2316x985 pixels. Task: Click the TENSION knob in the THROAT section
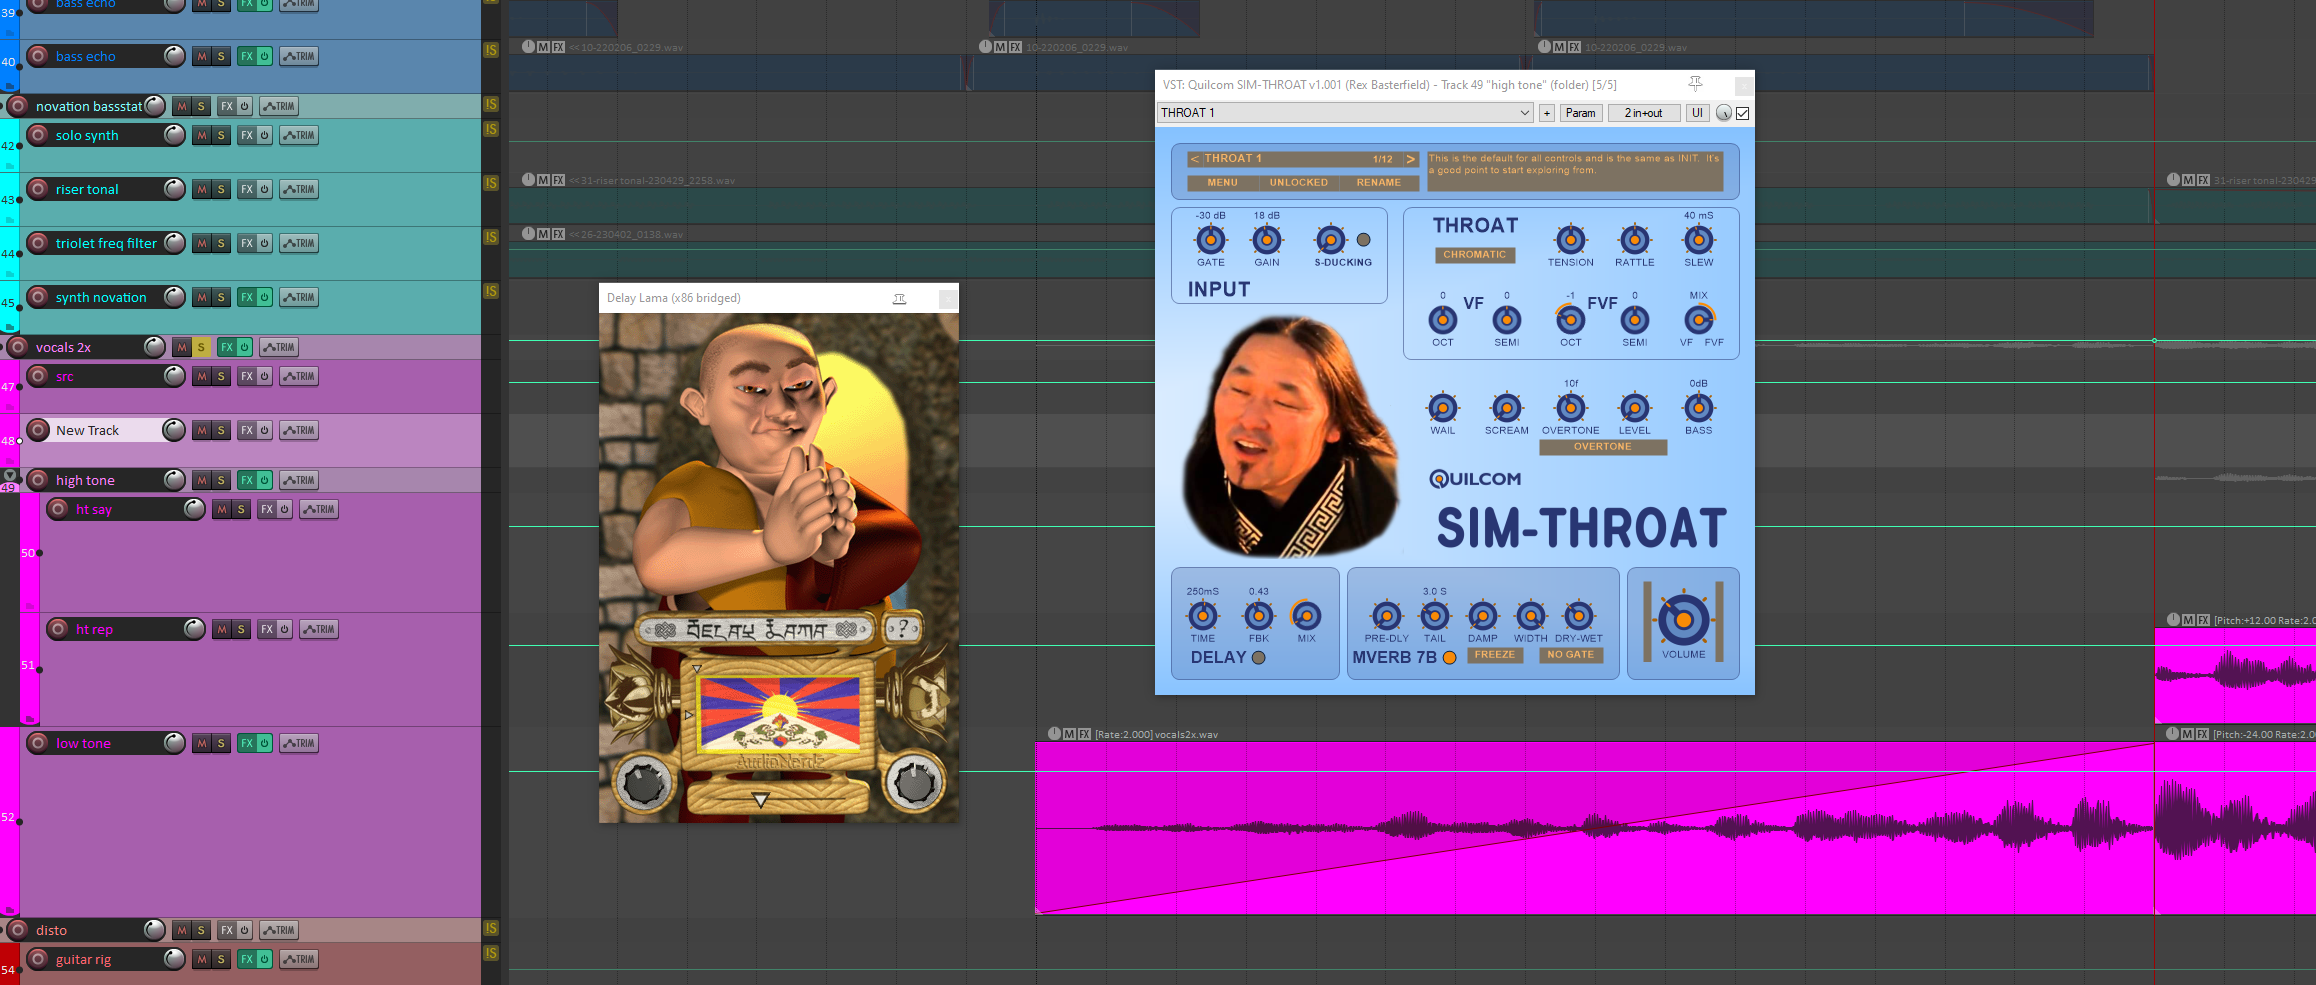[x=1570, y=240]
